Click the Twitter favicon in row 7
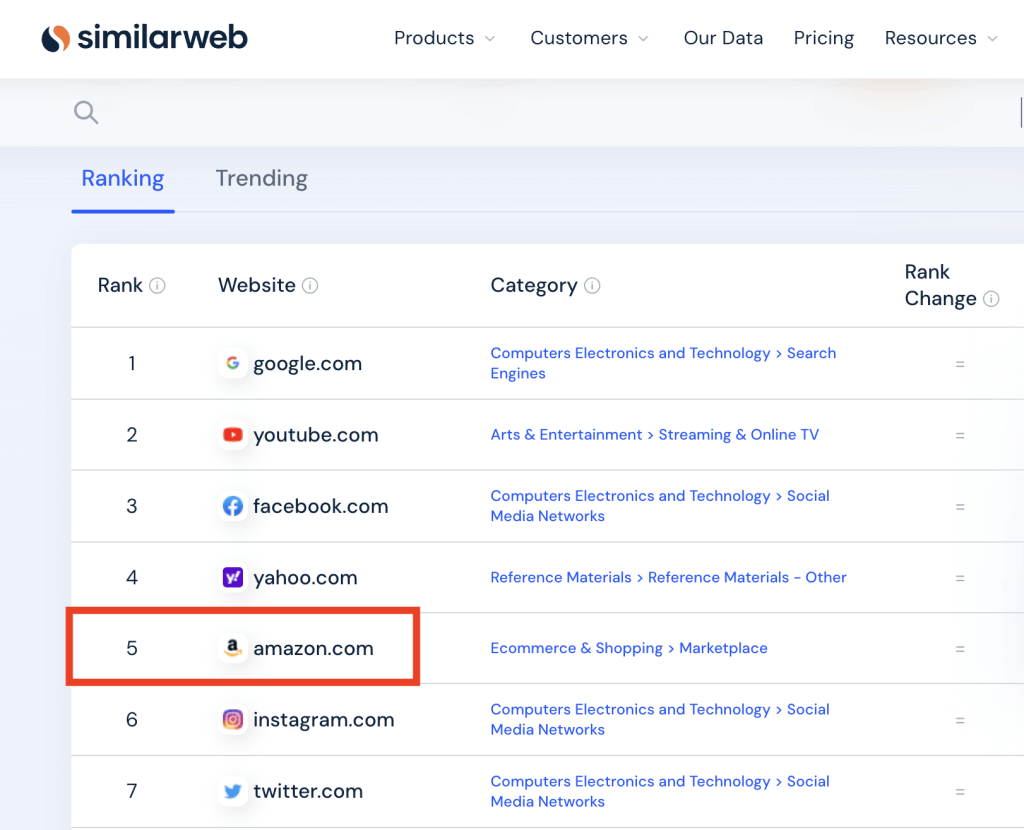The width and height of the screenshot is (1024, 830). coord(232,791)
